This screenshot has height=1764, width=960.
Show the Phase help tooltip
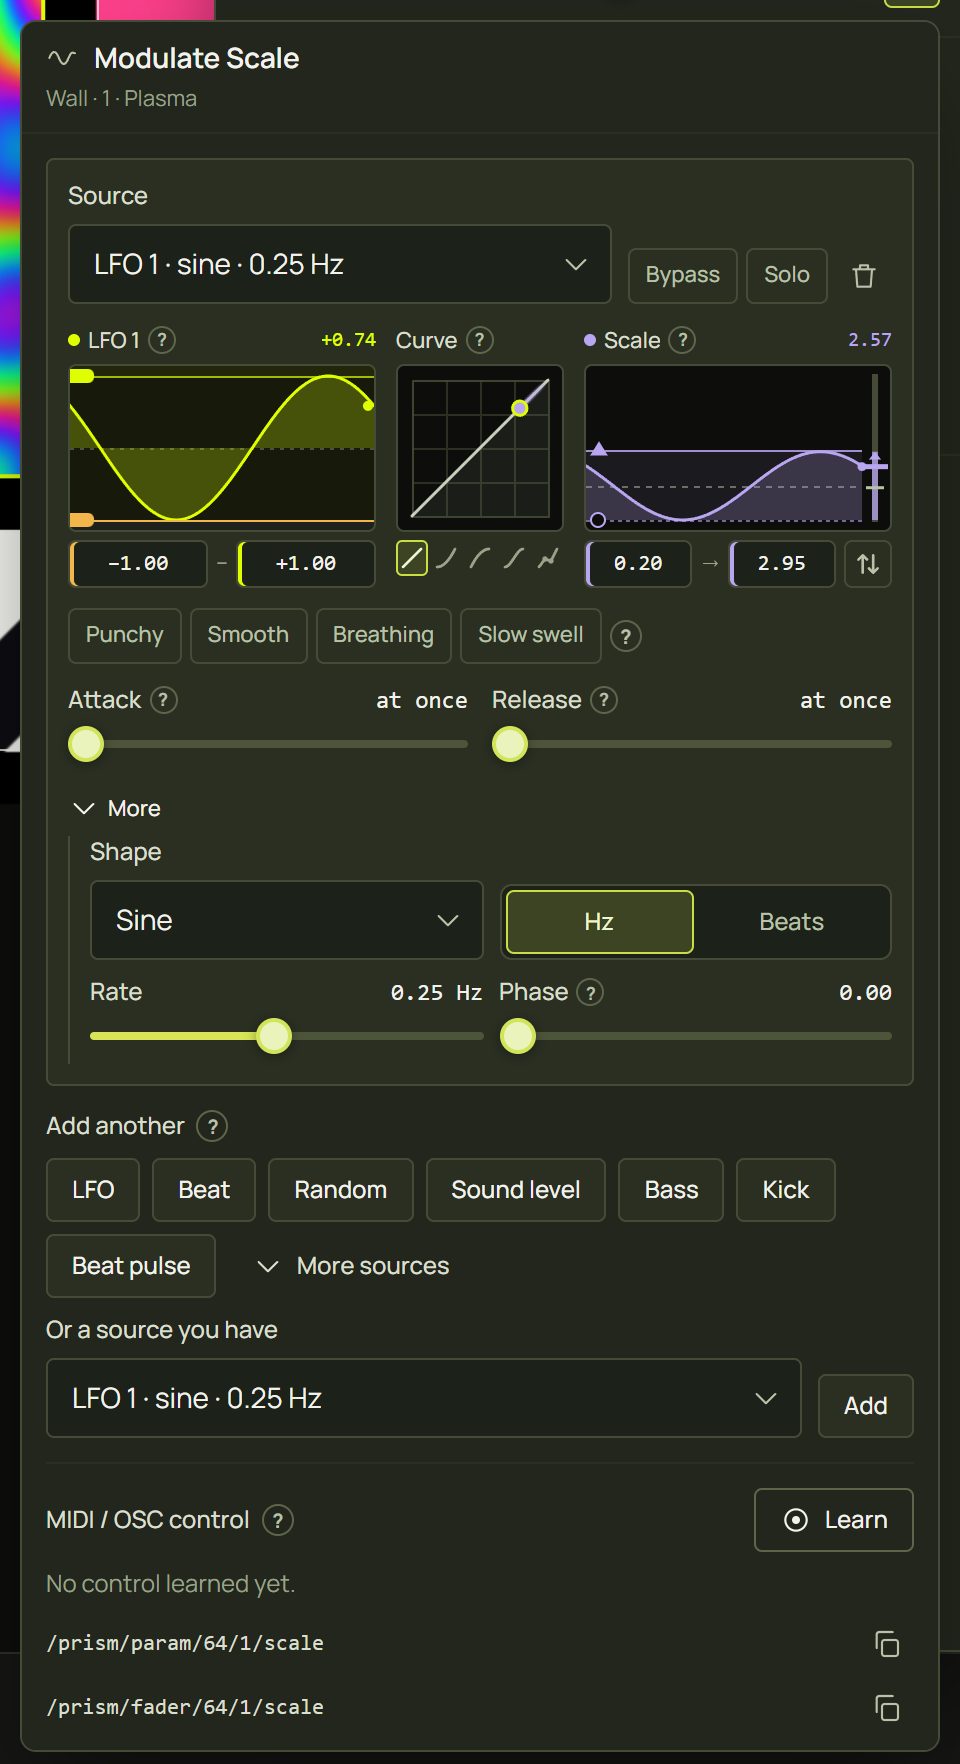point(591,993)
